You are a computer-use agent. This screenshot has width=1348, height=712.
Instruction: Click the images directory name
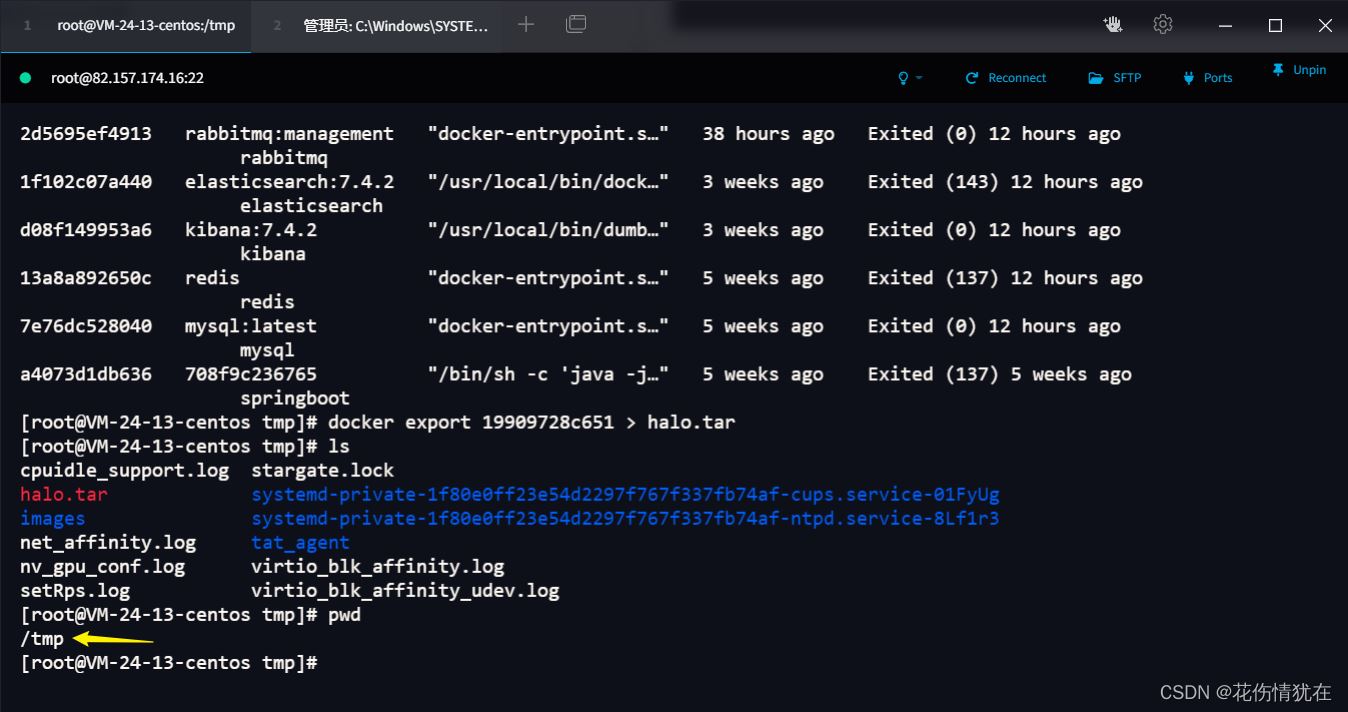53,518
